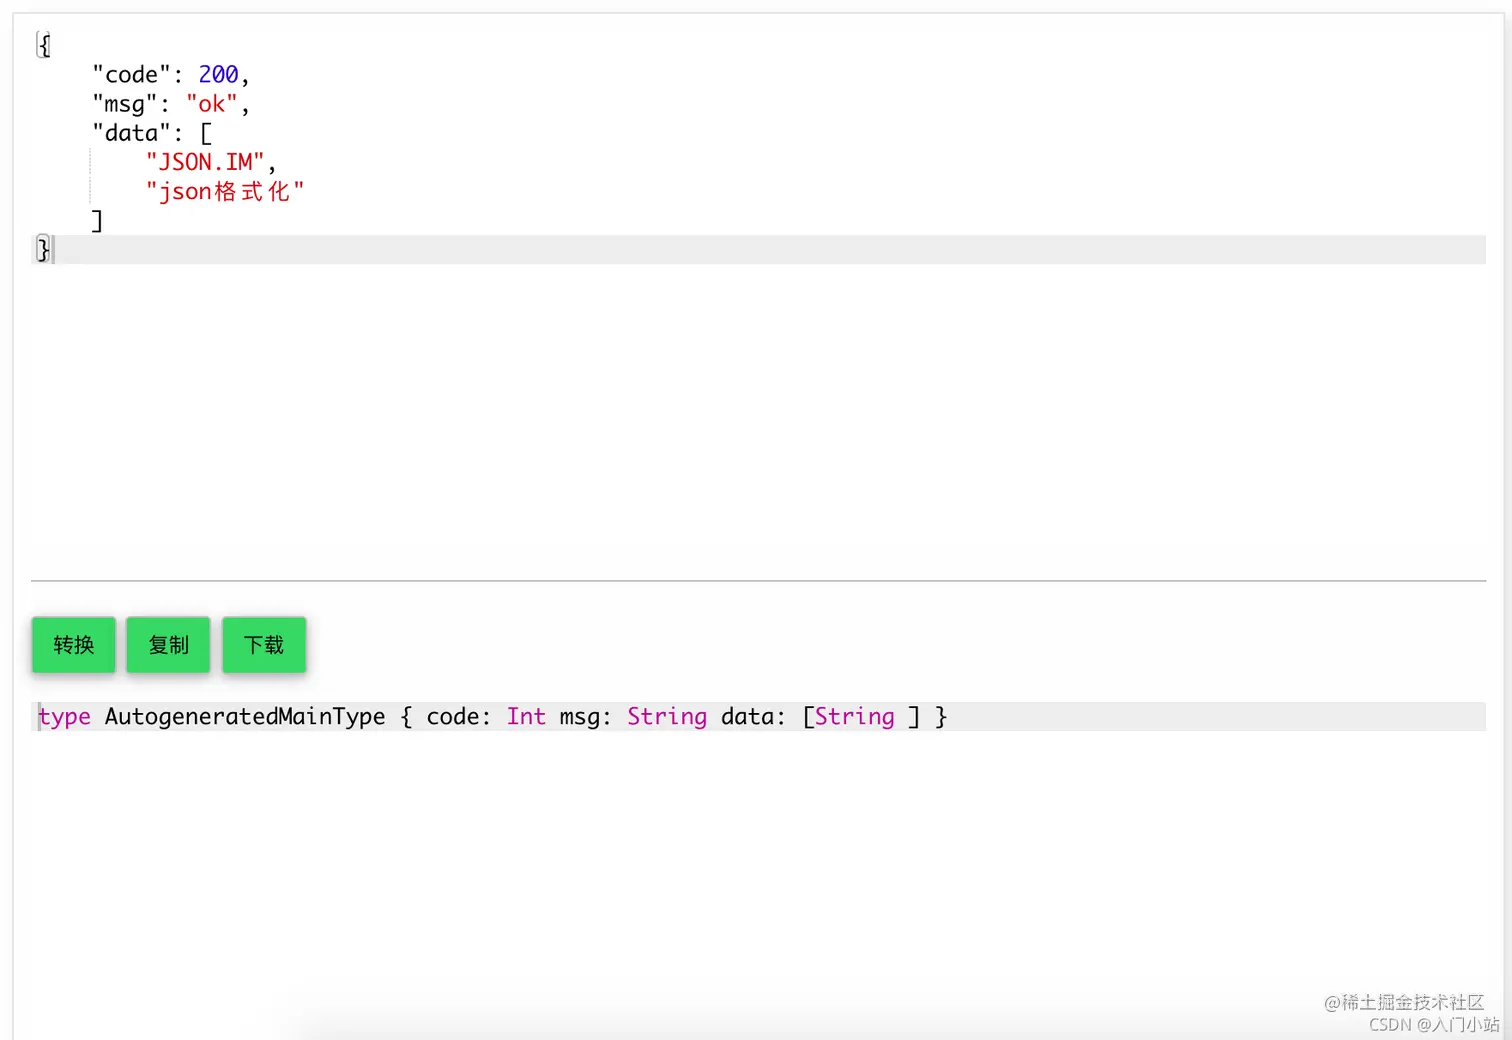Click the 下载 download button

click(x=264, y=645)
